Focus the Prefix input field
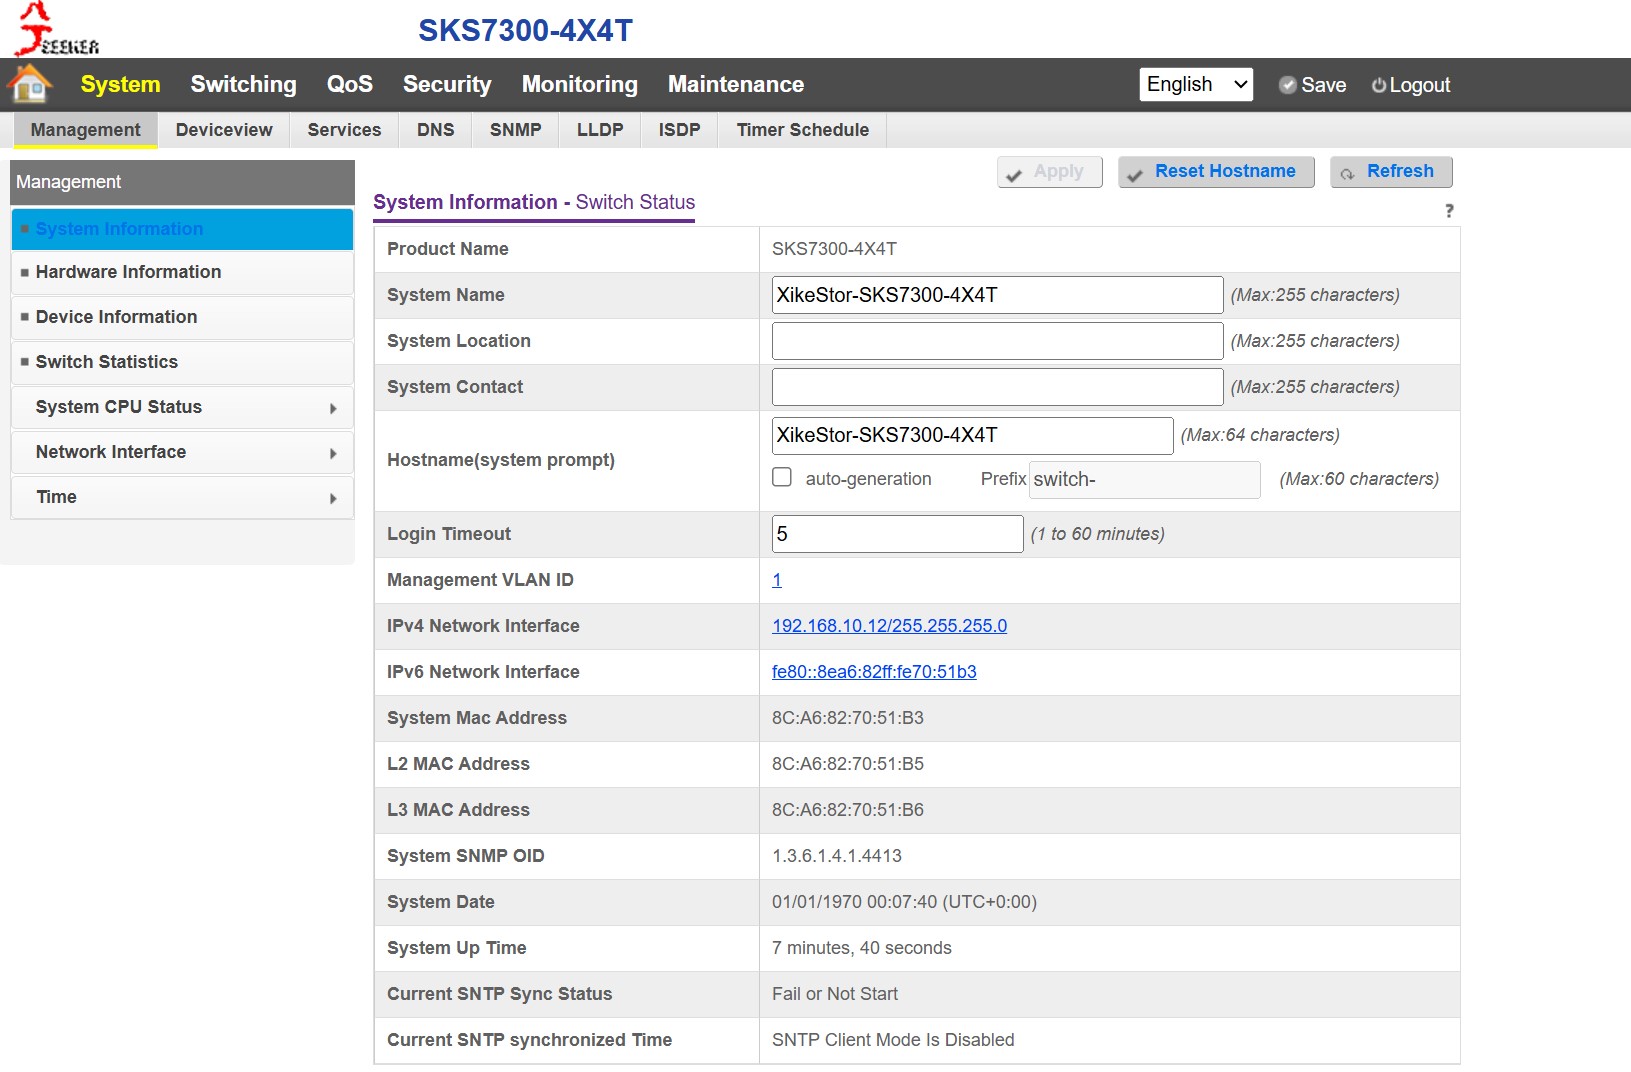The width and height of the screenshot is (1631, 1072). 1145,479
